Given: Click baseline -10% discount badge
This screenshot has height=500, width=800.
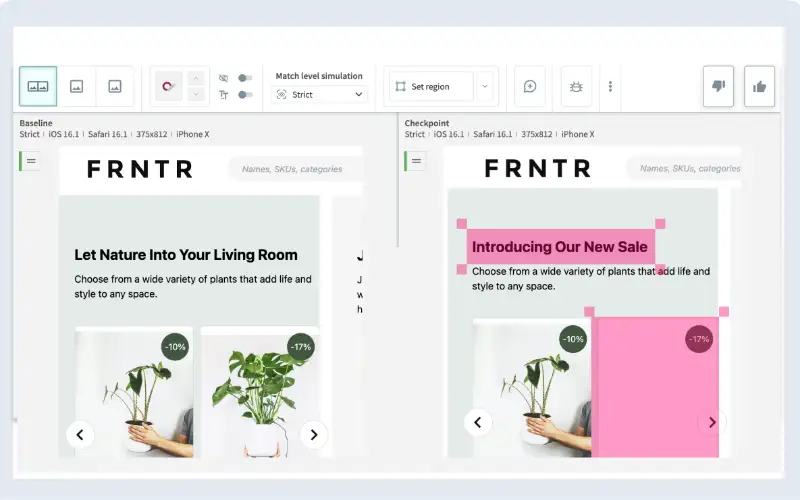Looking at the screenshot, I should [175, 347].
